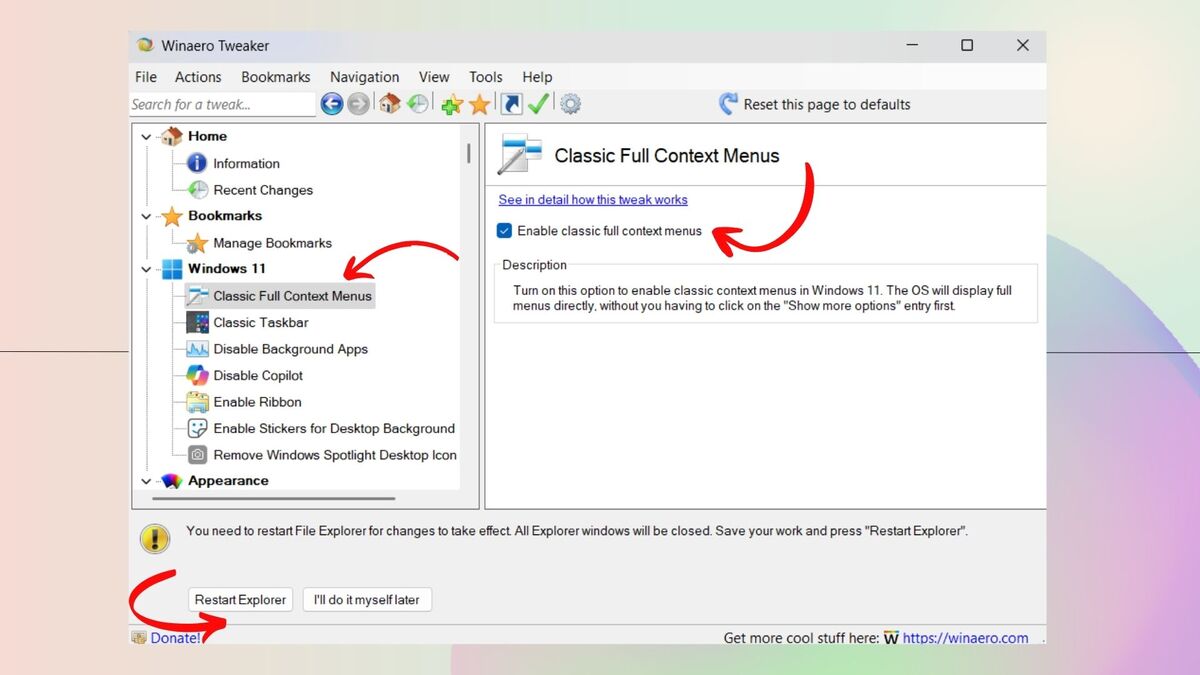
Task: Click the Disable Copilot colorful icon
Action: pos(197,375)
